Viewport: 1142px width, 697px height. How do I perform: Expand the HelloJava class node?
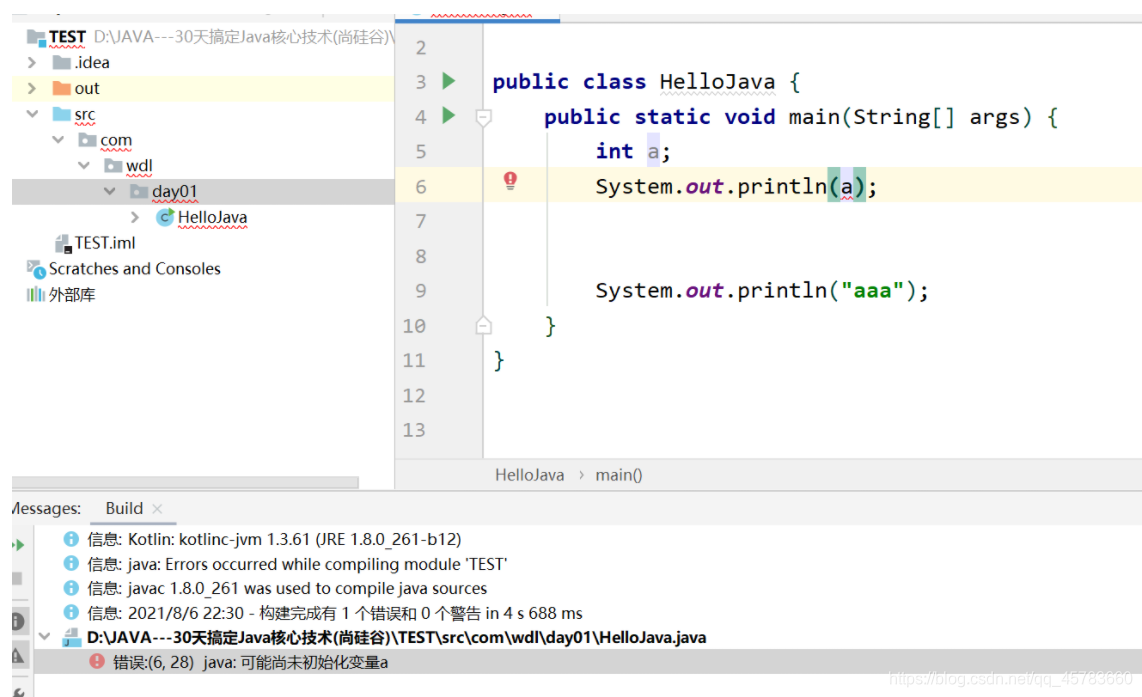135,217
